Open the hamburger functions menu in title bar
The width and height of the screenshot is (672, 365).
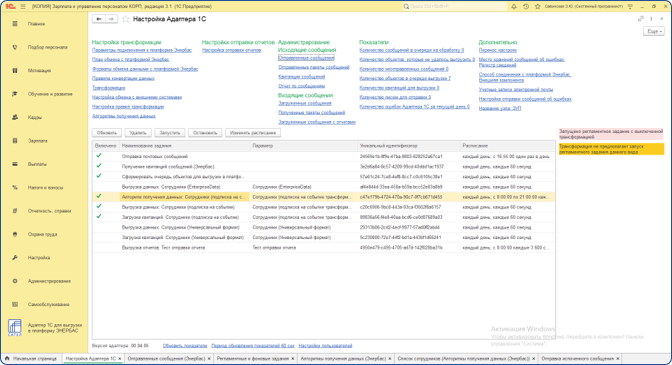[x=23, y=6]
